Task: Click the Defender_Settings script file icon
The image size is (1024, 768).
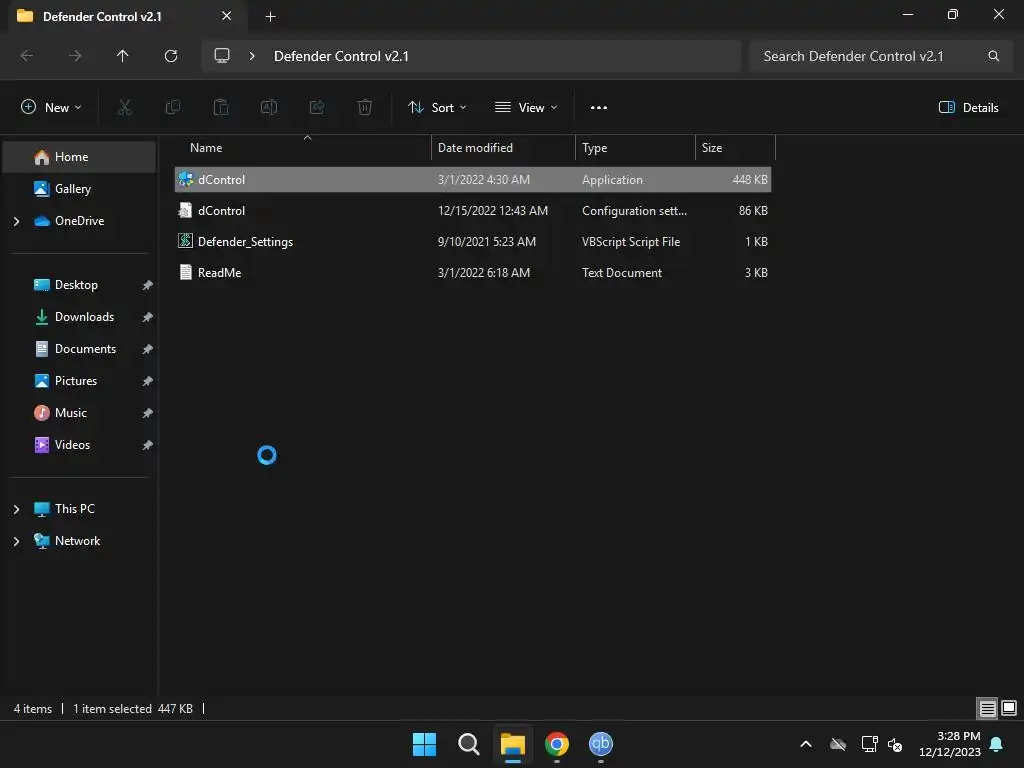Action: [185, 241]
